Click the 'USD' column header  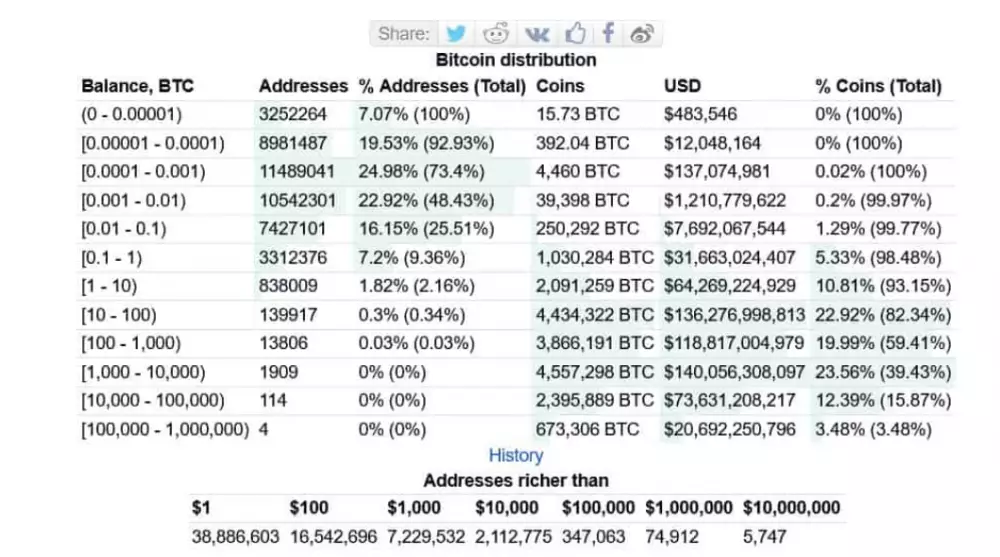click(x=682, y=86)
